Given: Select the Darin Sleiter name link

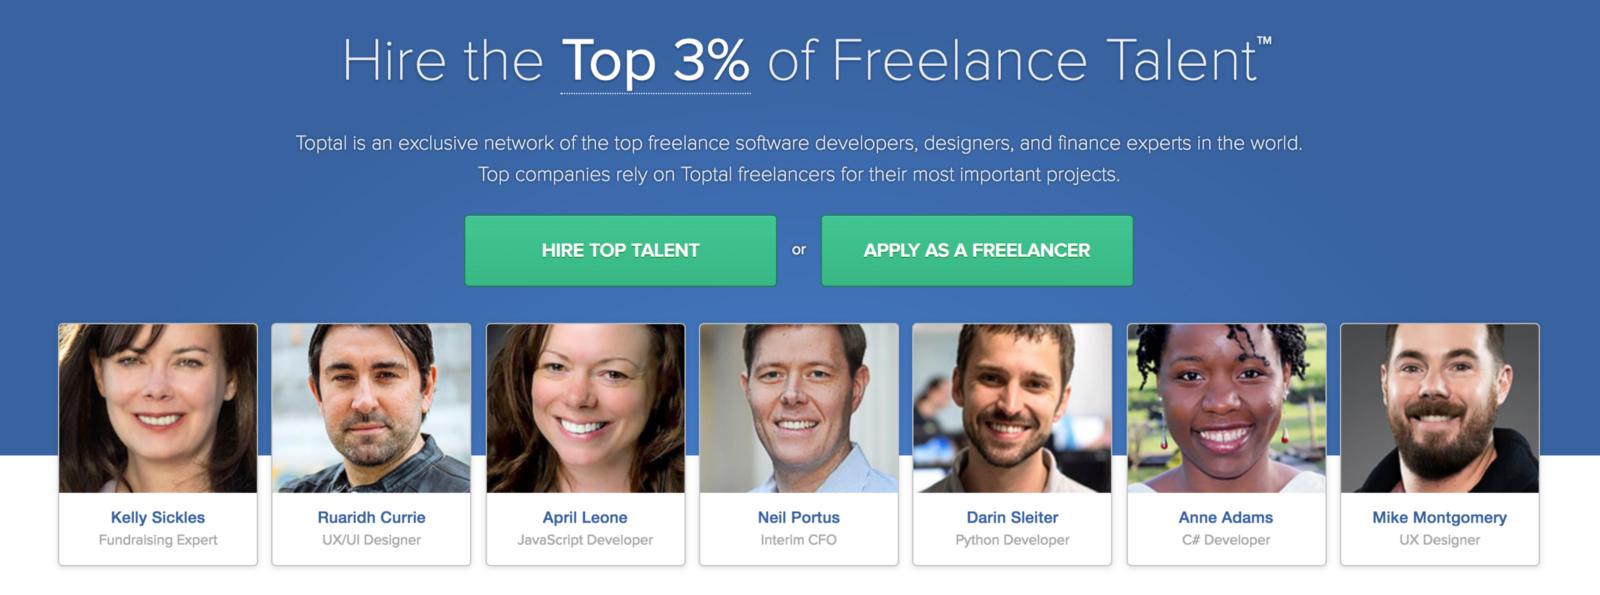Looking at the screenshot, I should click(x=1012, y=517).
